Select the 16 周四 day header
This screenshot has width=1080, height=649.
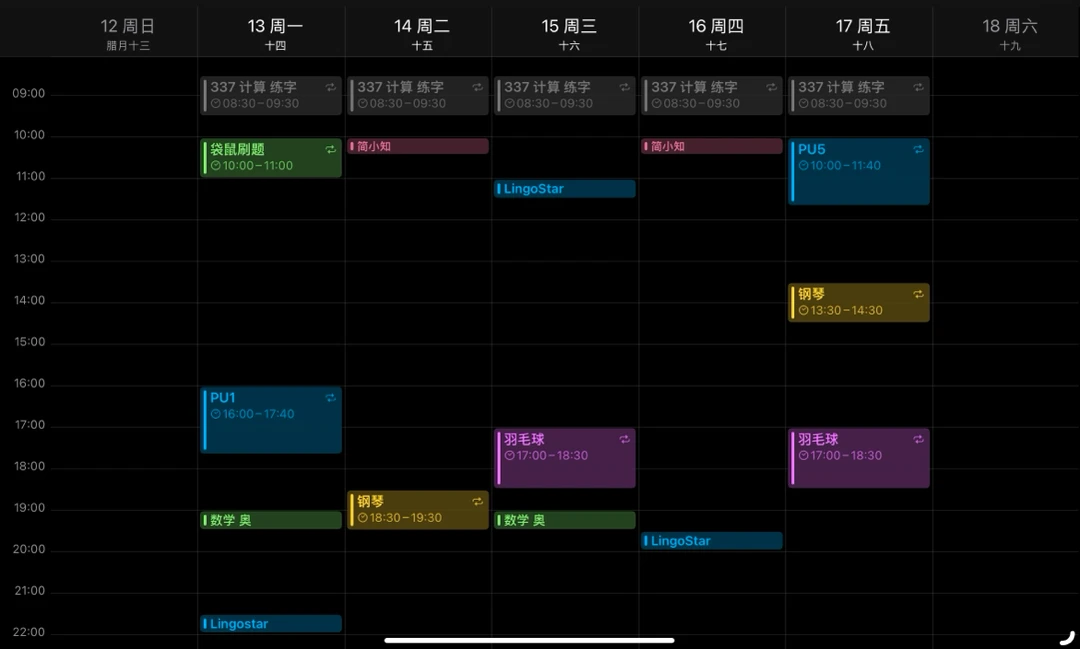[x=716, y=34]
